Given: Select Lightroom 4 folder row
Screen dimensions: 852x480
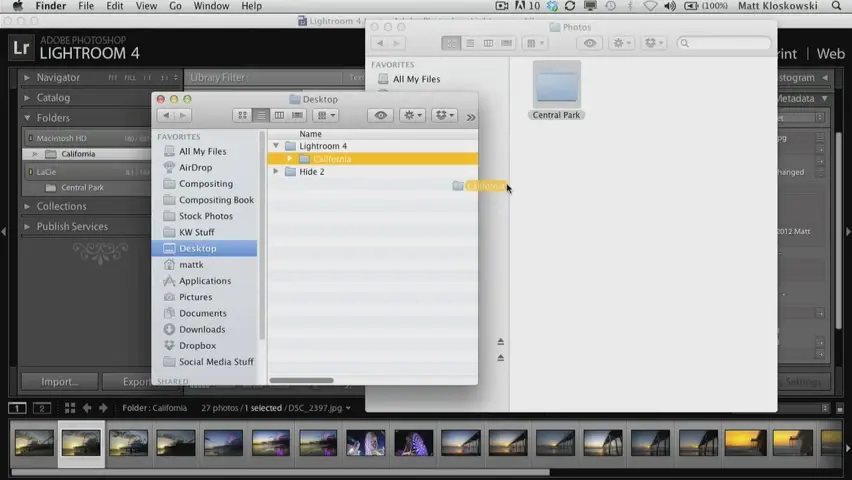Looking at the screenshot, I should (x=373, y=146).
